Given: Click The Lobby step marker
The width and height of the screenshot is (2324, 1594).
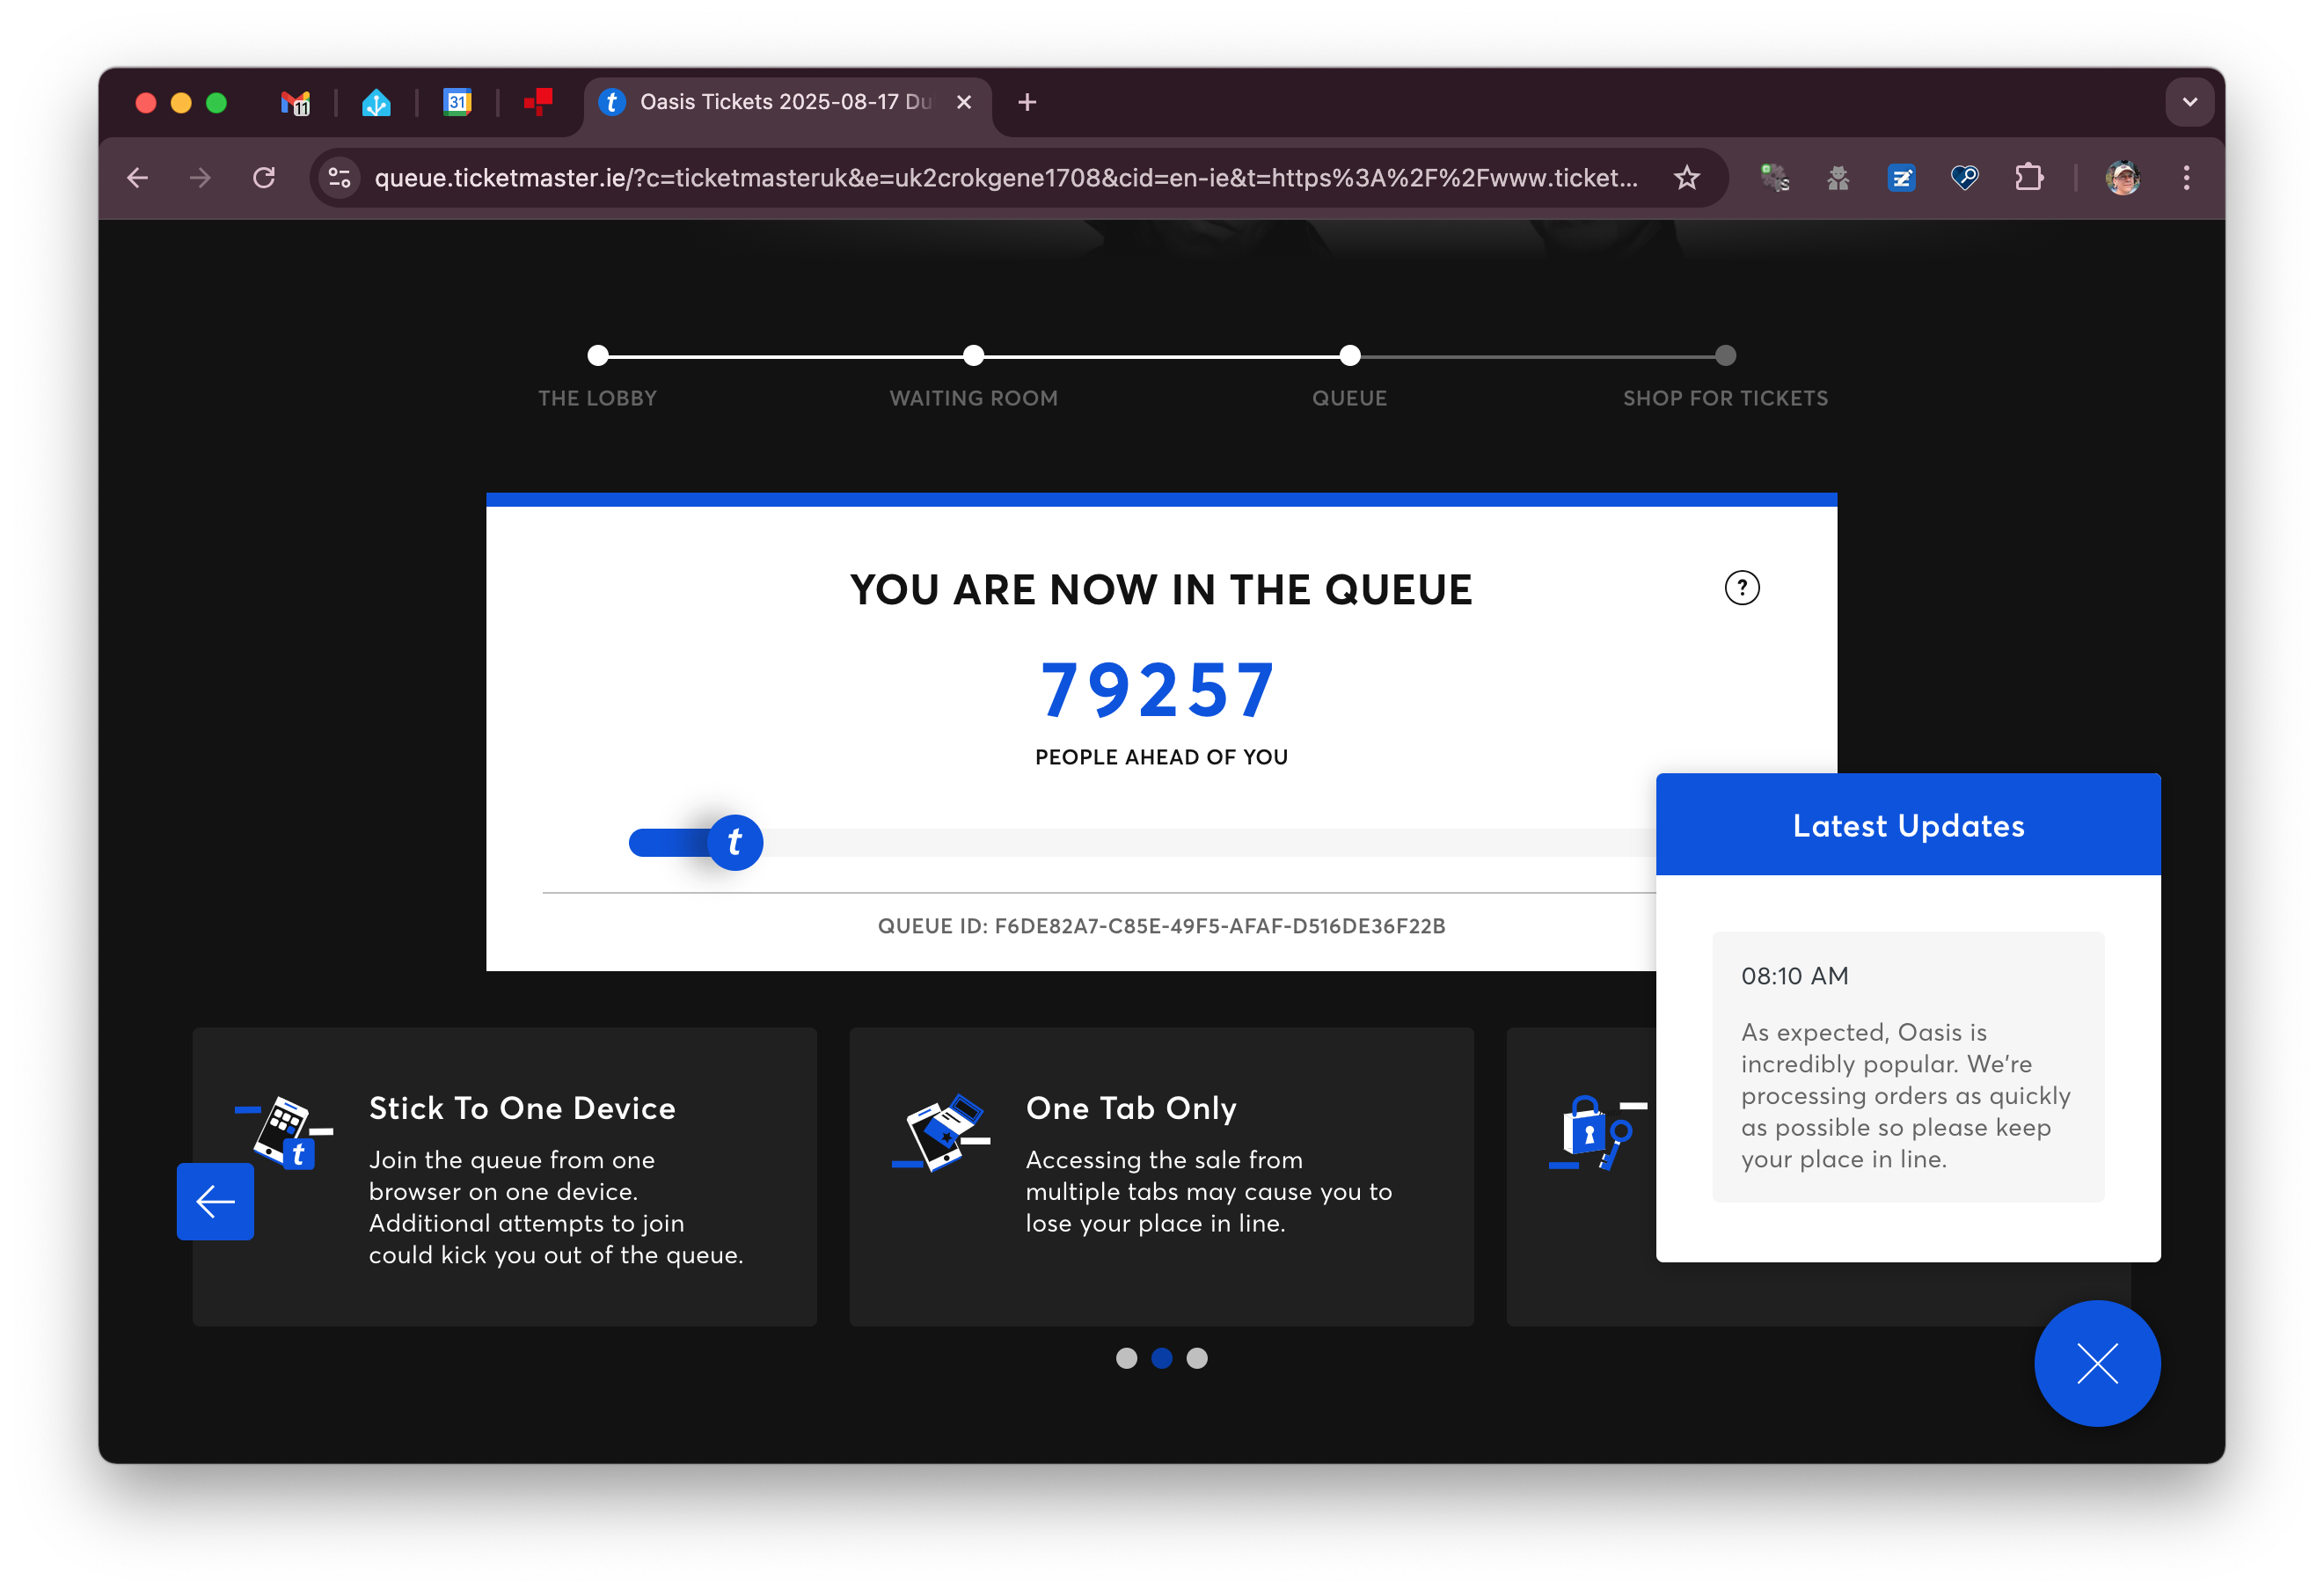Looking at the screenshot, I should [598, 355].
